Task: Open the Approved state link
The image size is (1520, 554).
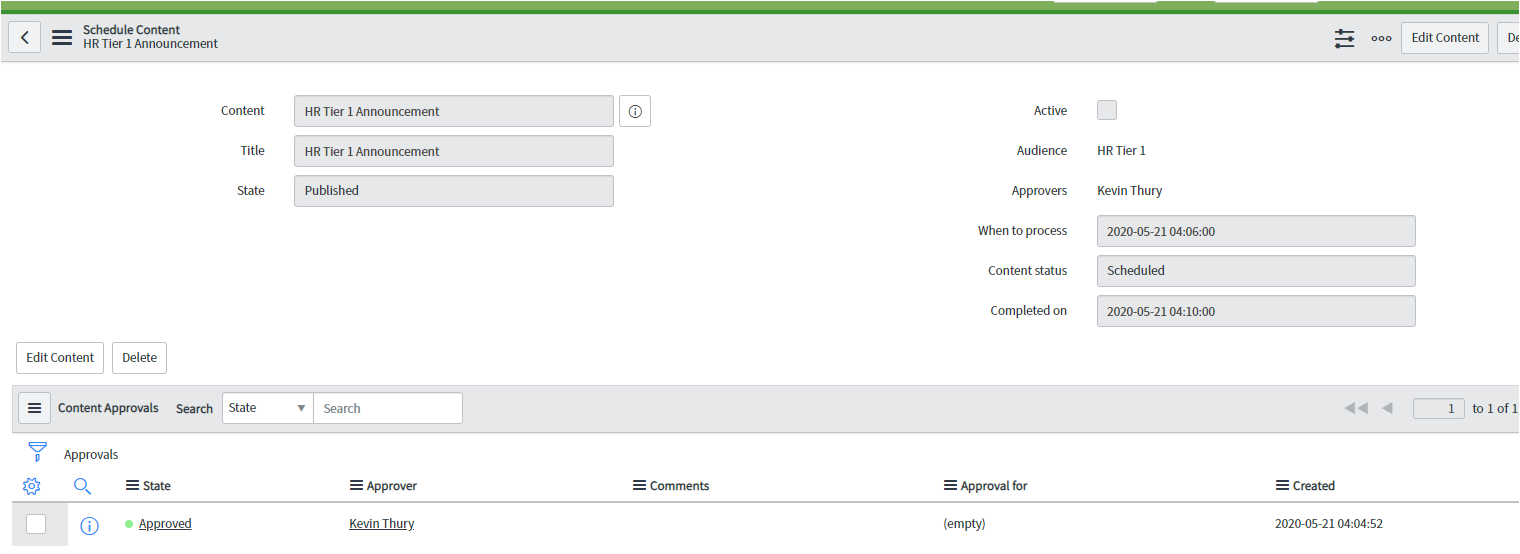Action: click(x=165, y=524)
